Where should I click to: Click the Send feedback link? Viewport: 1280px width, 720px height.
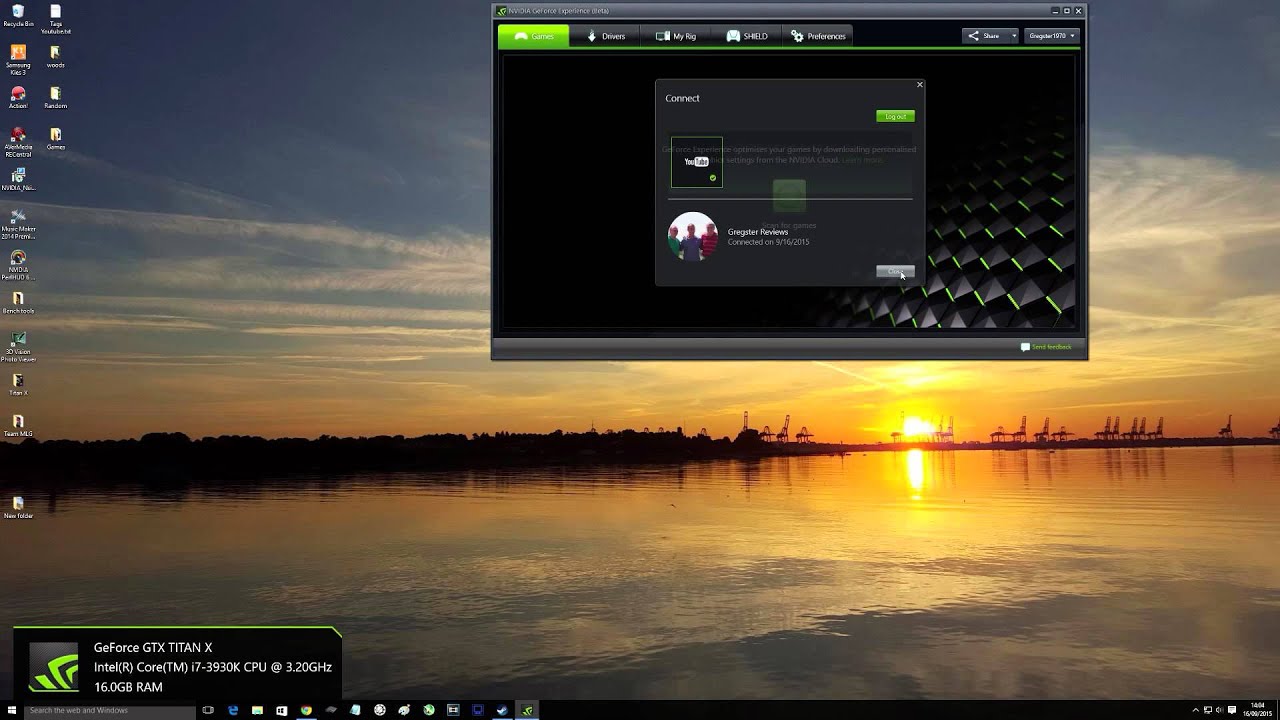(x=1046, y=347)
